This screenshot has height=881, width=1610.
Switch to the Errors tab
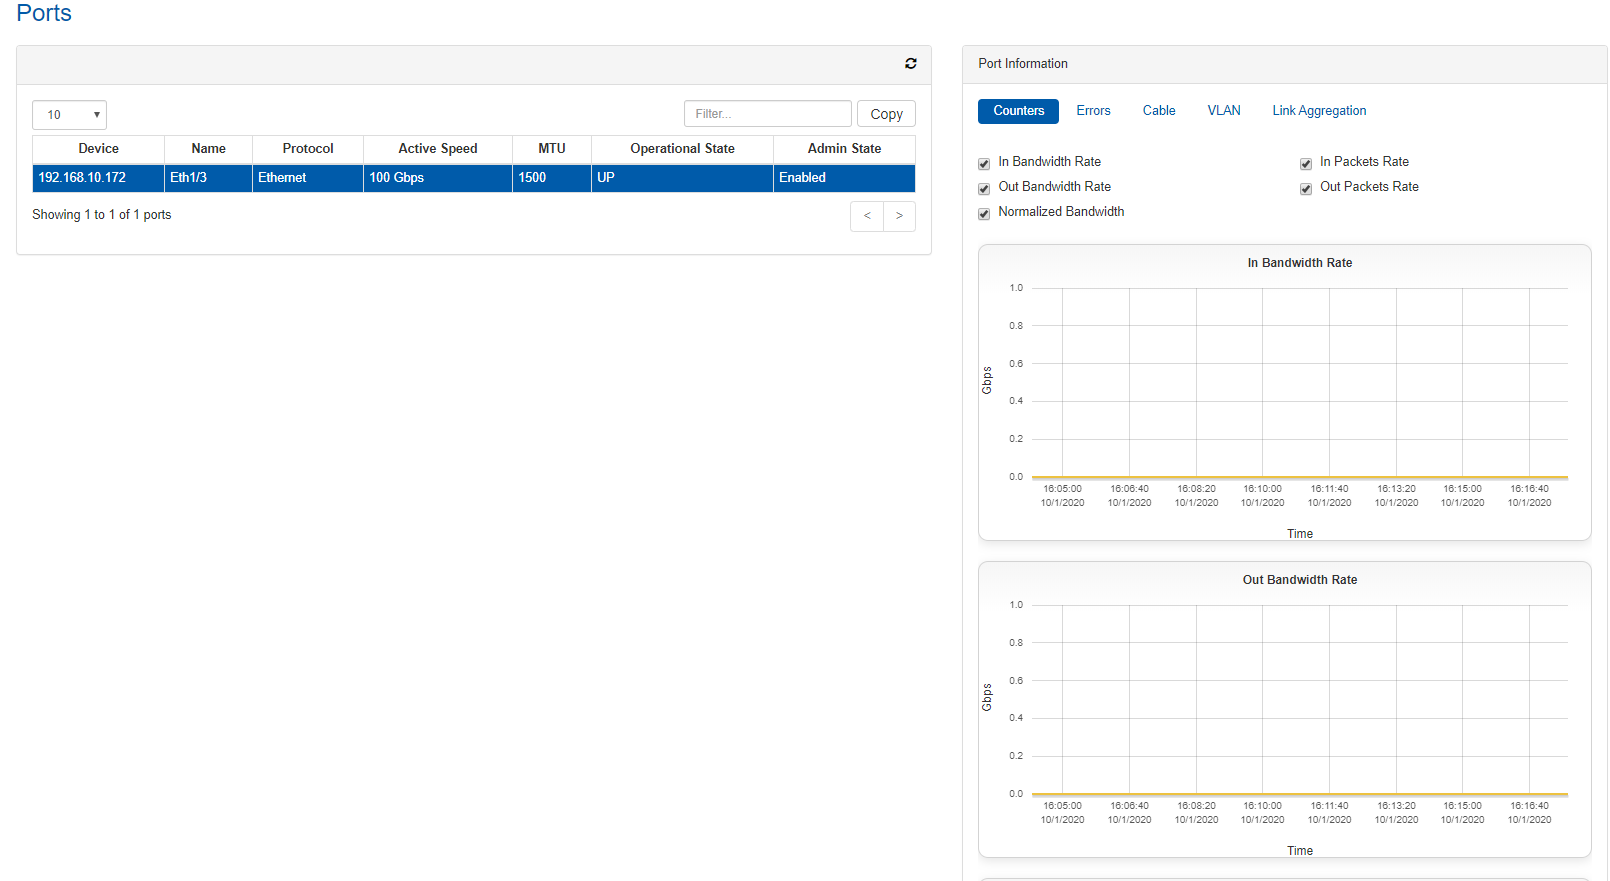click(1093, 111)
